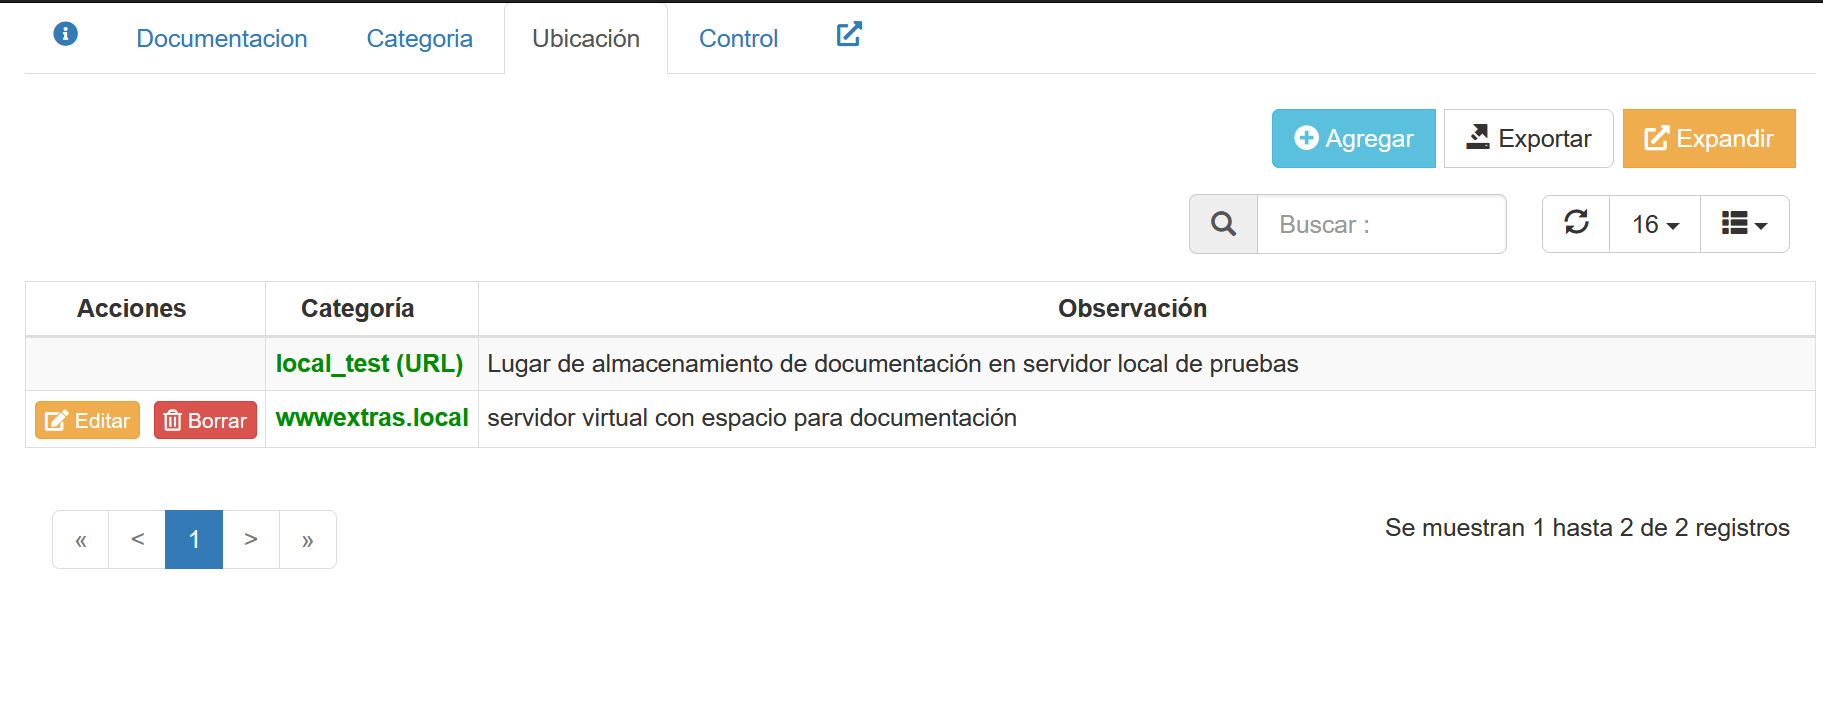The image size is (1823, 715).
Task: Expand the 16 rows-per-page dropdown
Action: coord(1655,224)
